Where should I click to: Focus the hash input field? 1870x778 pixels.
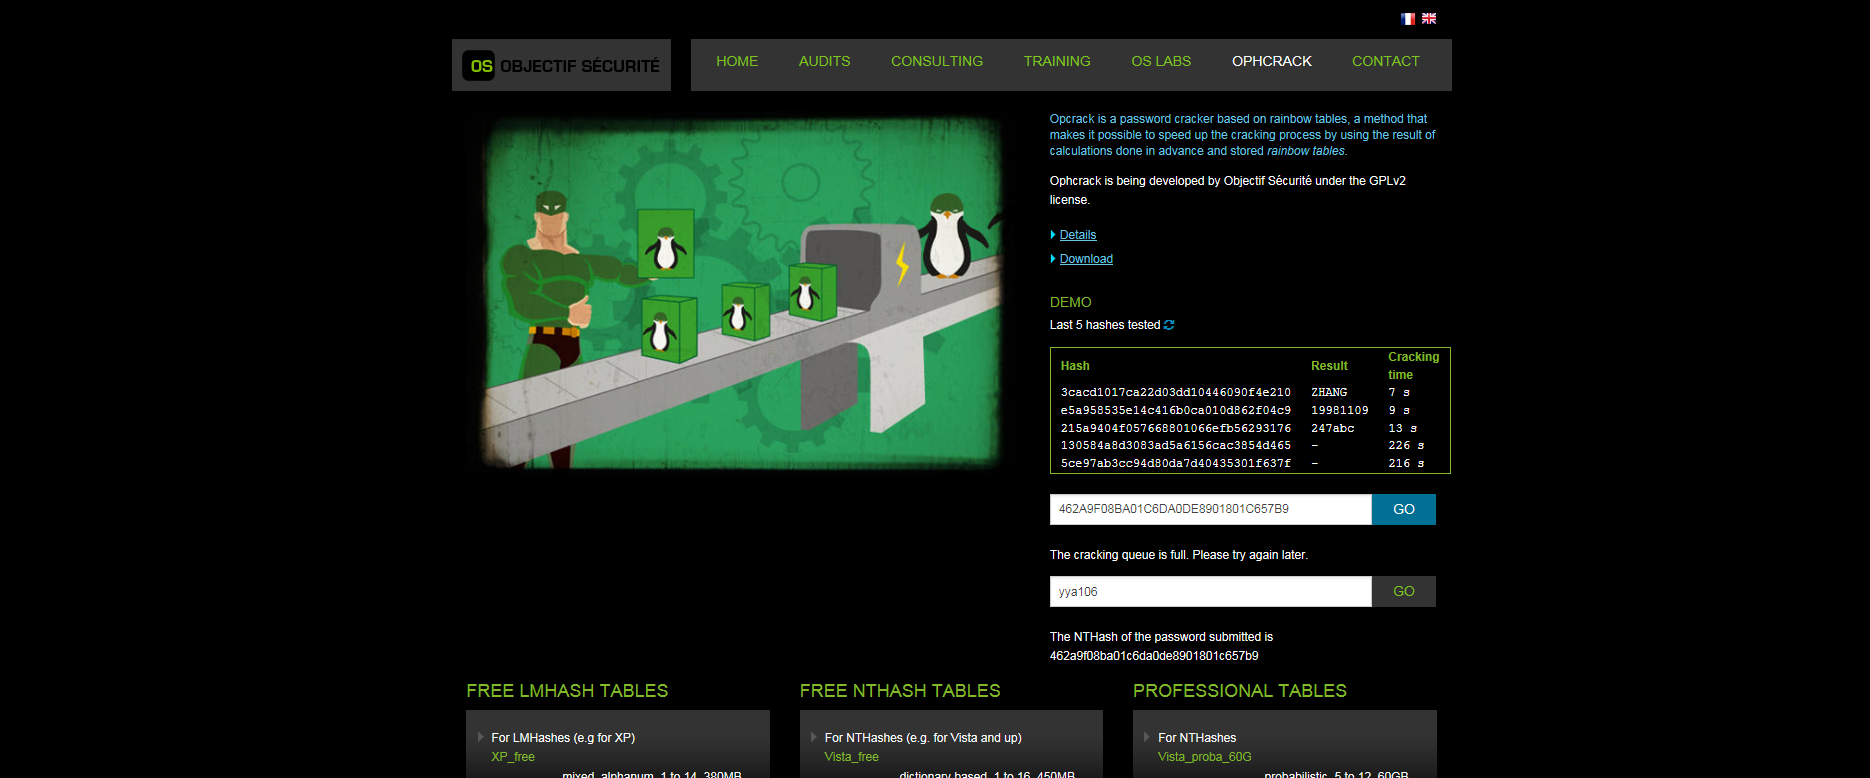(x=1210, y=509)
